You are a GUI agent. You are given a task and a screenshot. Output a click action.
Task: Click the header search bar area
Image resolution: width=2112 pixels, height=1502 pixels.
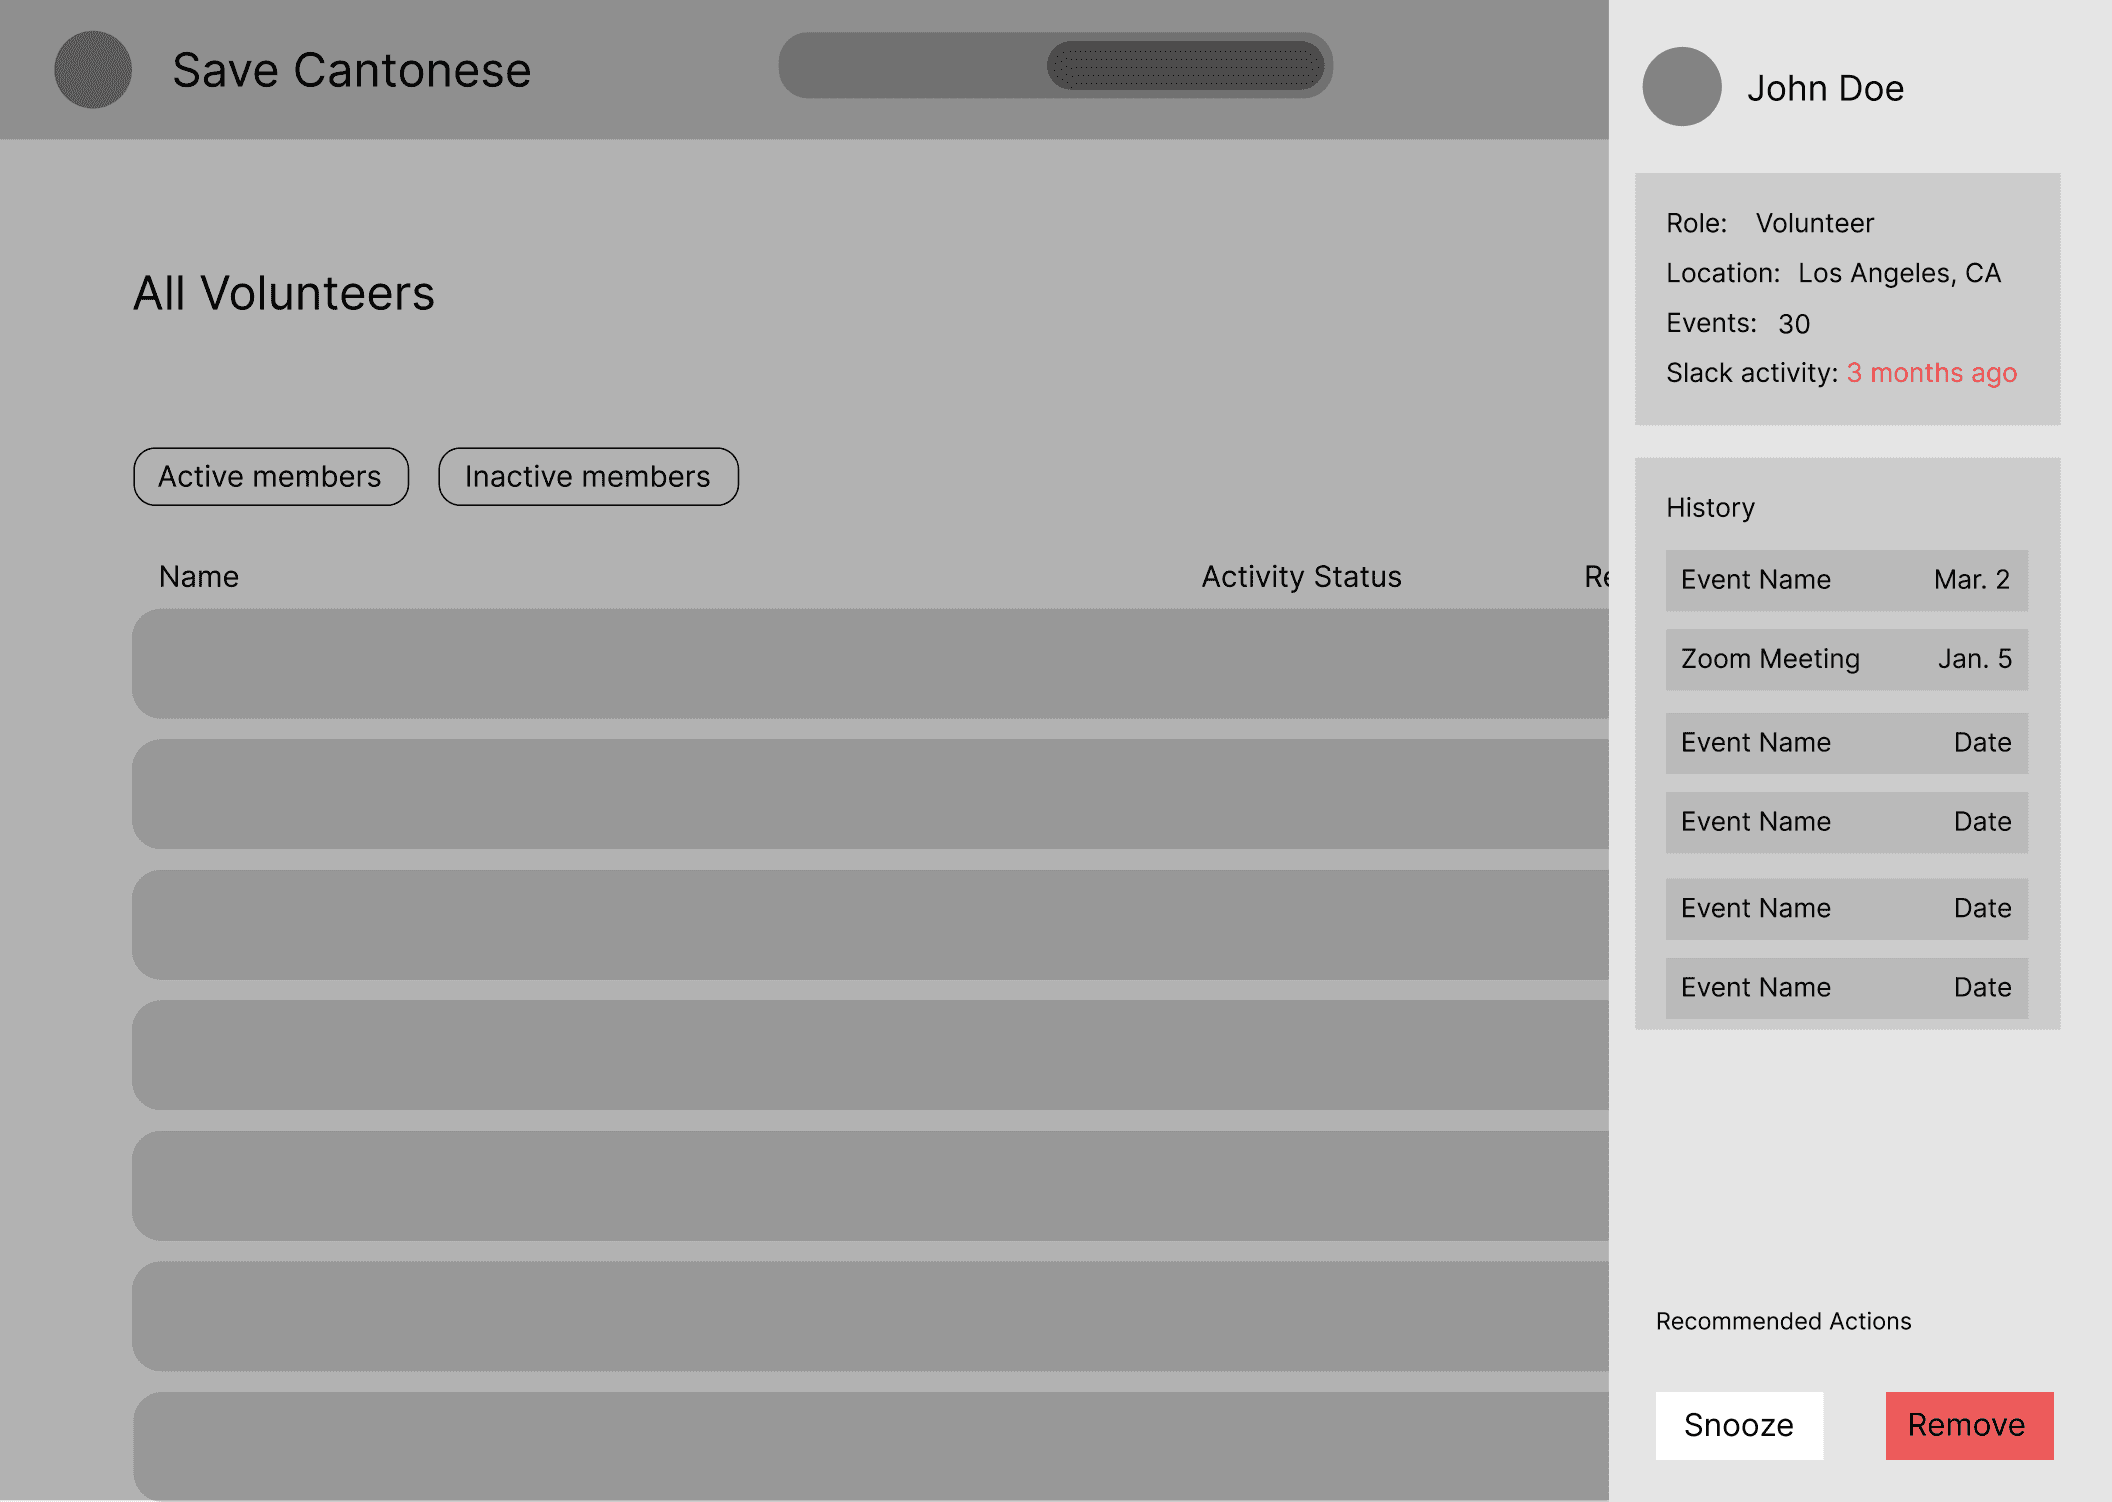point(910,66)
